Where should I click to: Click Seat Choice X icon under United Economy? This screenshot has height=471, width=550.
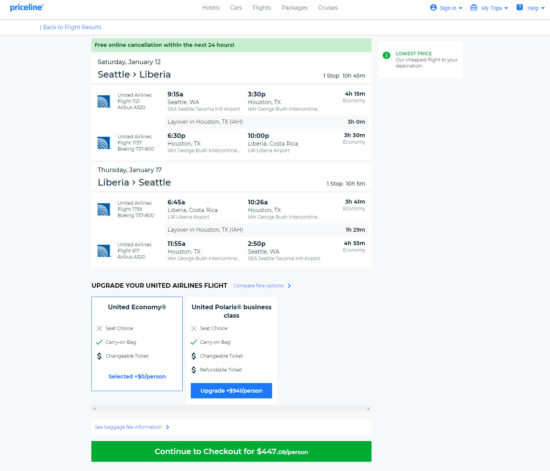click(x=99, y=328)
